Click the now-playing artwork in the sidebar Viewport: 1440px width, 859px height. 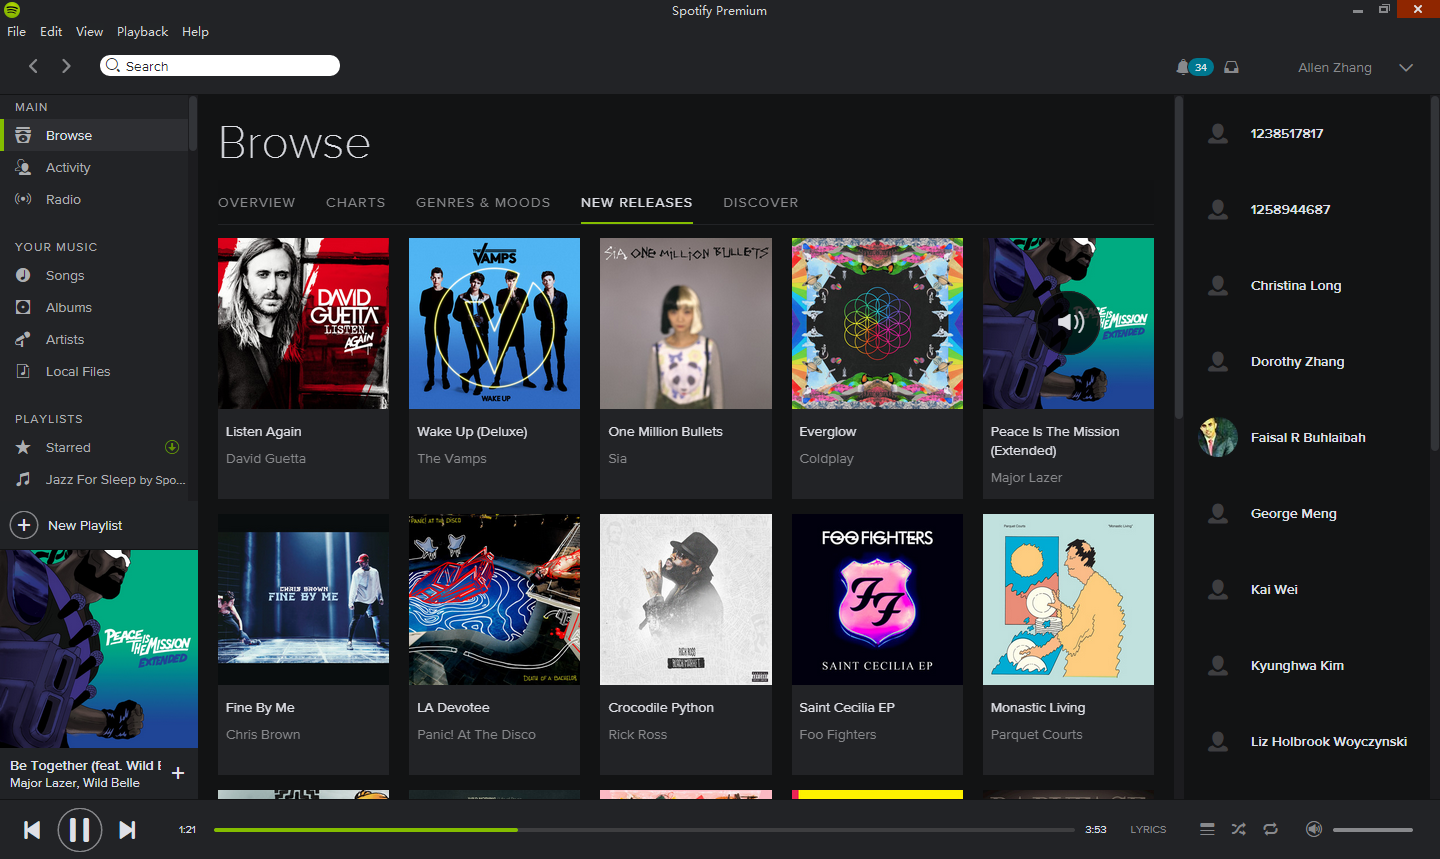point(99,649)
